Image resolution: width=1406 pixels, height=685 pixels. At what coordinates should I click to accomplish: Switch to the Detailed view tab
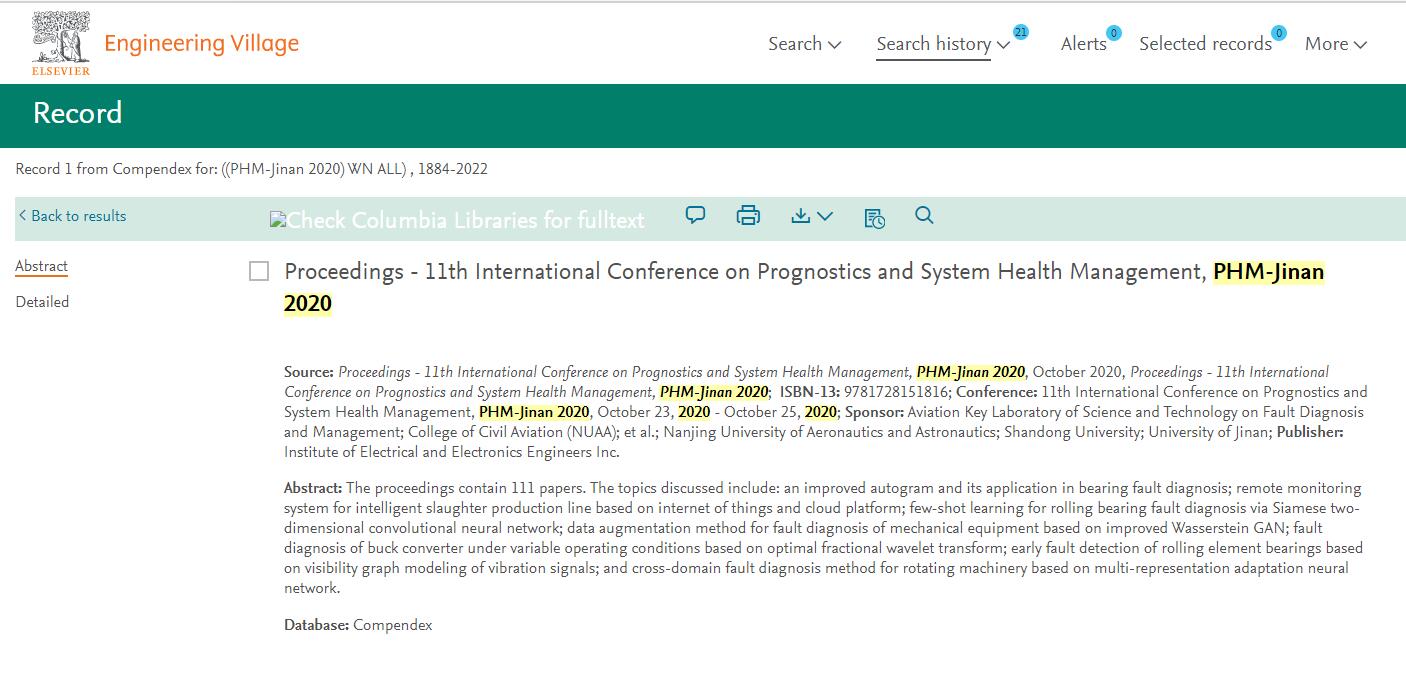tap(42, 302)
